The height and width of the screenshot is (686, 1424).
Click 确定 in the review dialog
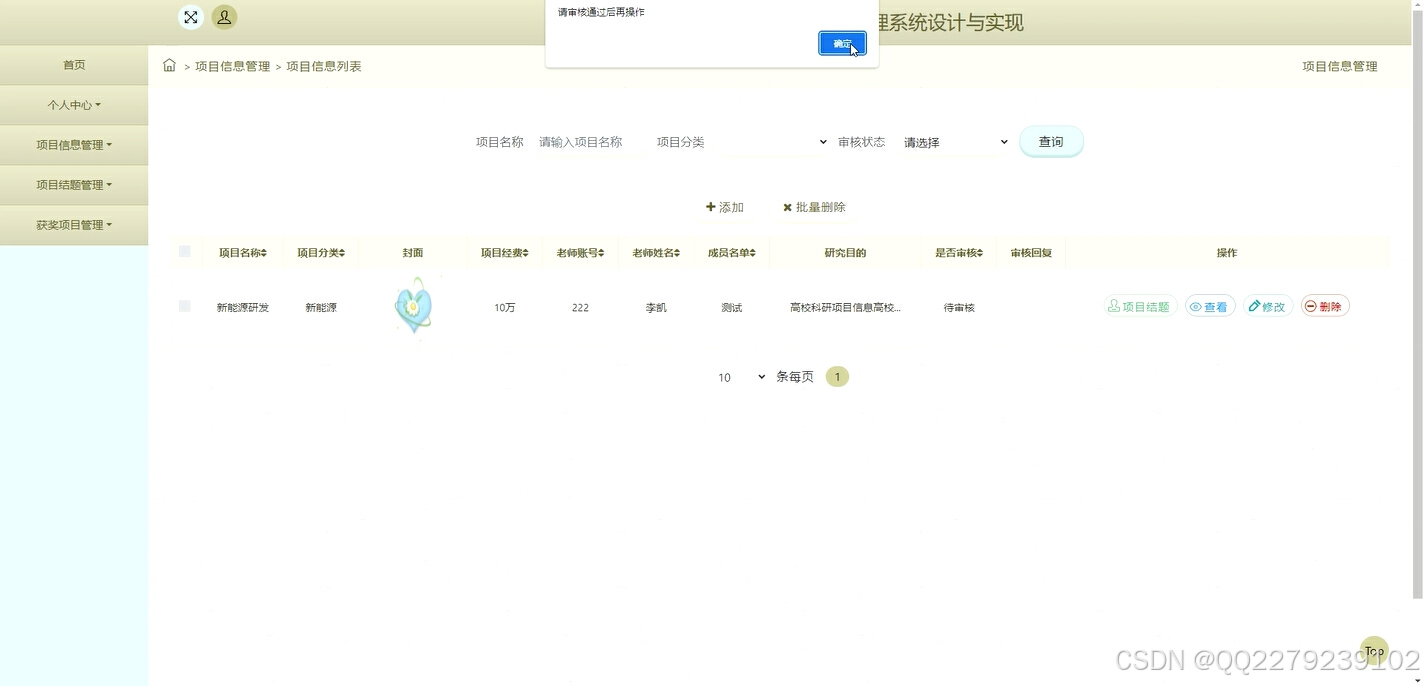[x=841, y=43]
